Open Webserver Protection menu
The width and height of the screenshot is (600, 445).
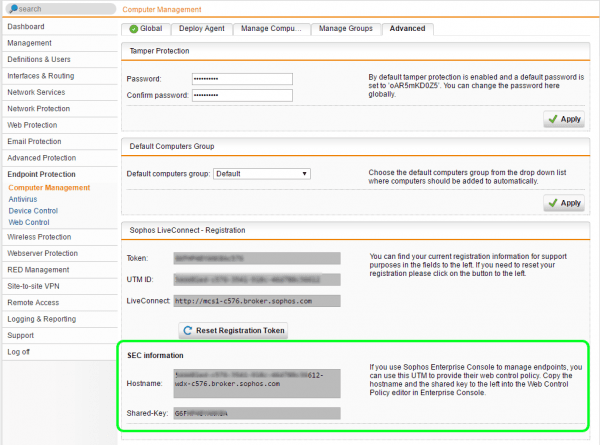[x=60, y=253]
